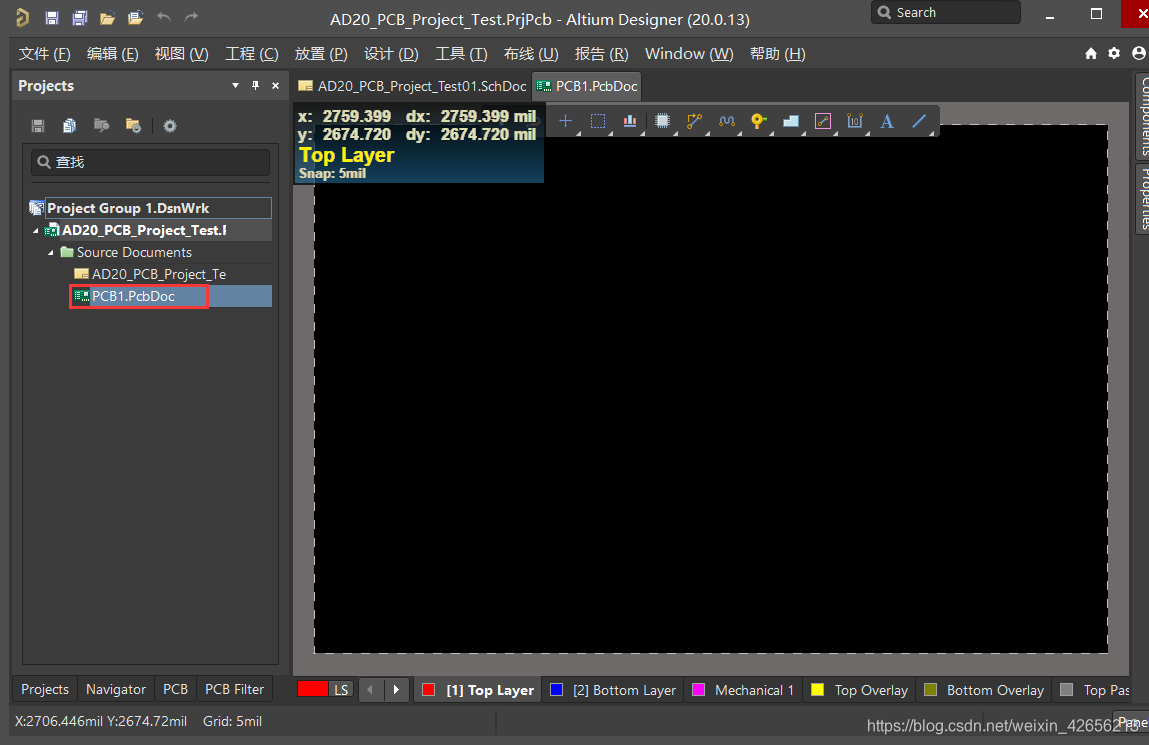This screenshot has width=1149, height=745.
Task: Toggle layer sets with the LS button
Action: [341, 689]
